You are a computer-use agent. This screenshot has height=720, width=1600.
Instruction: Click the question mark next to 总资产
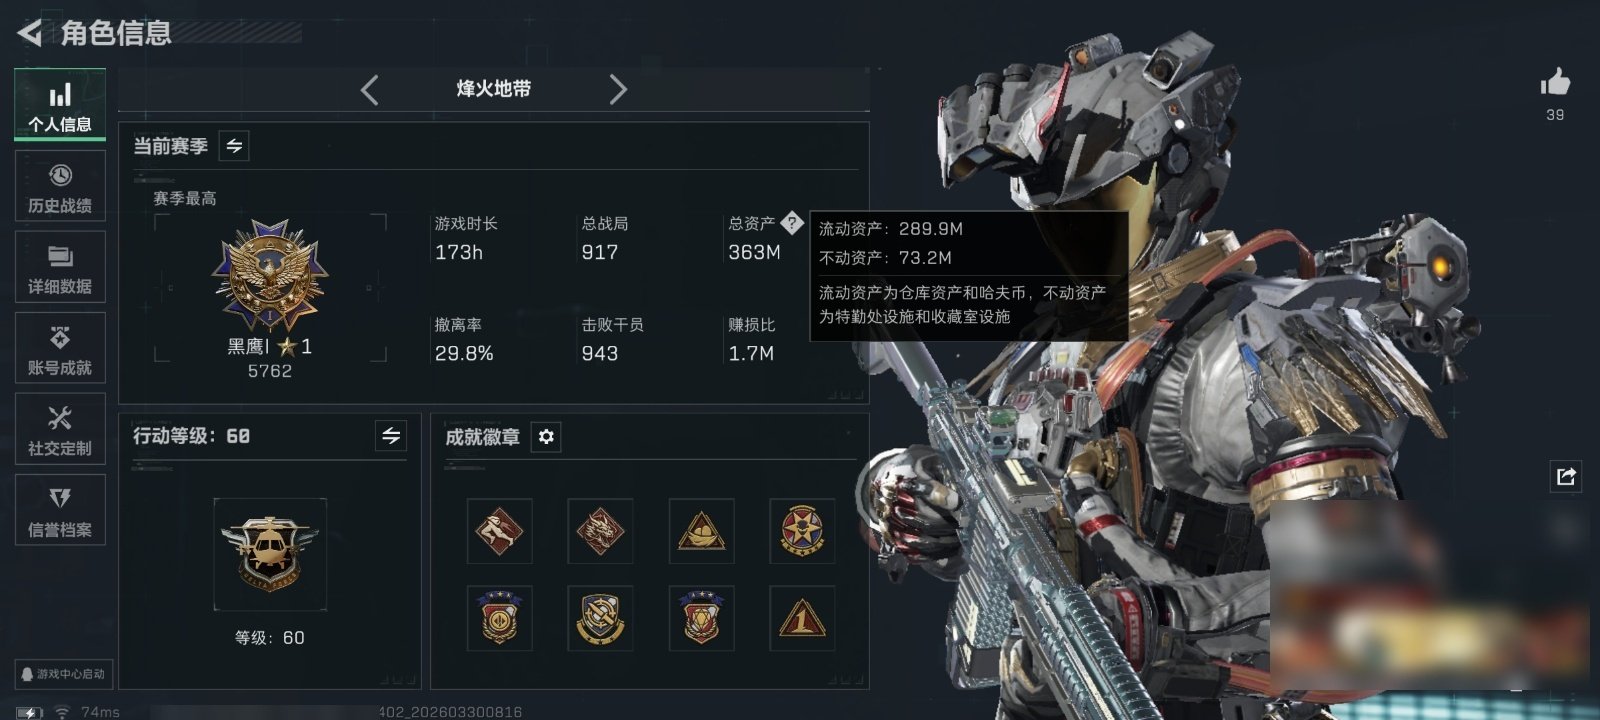[791, 223]
